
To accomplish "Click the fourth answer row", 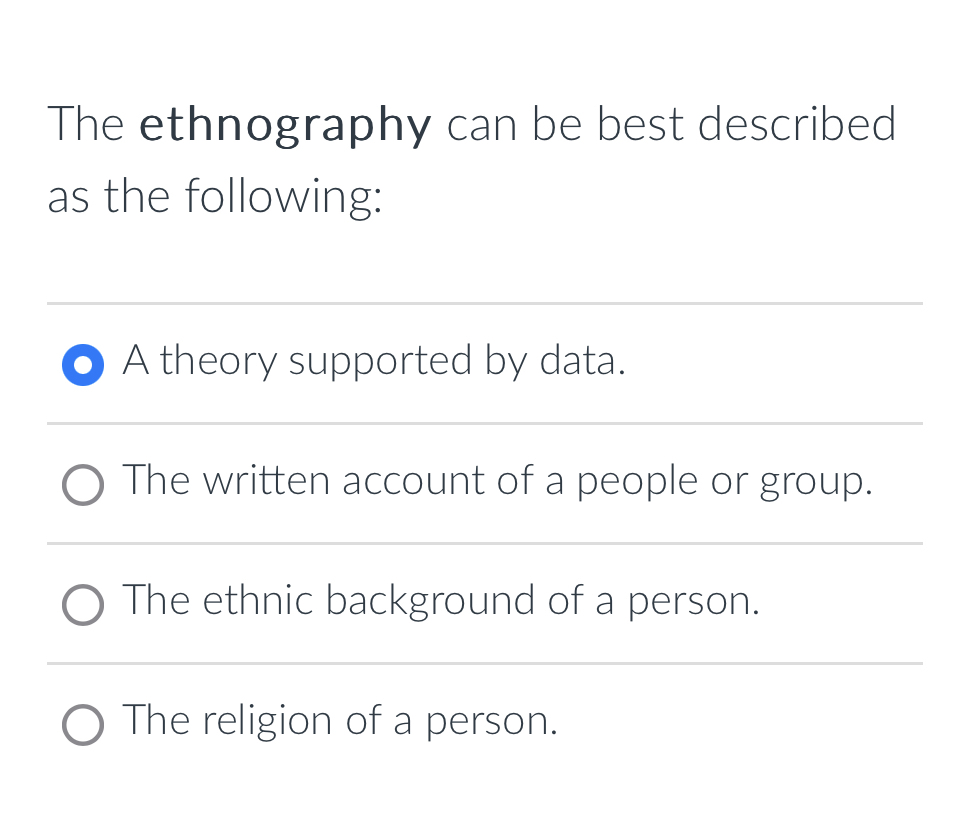I will 400,723.
